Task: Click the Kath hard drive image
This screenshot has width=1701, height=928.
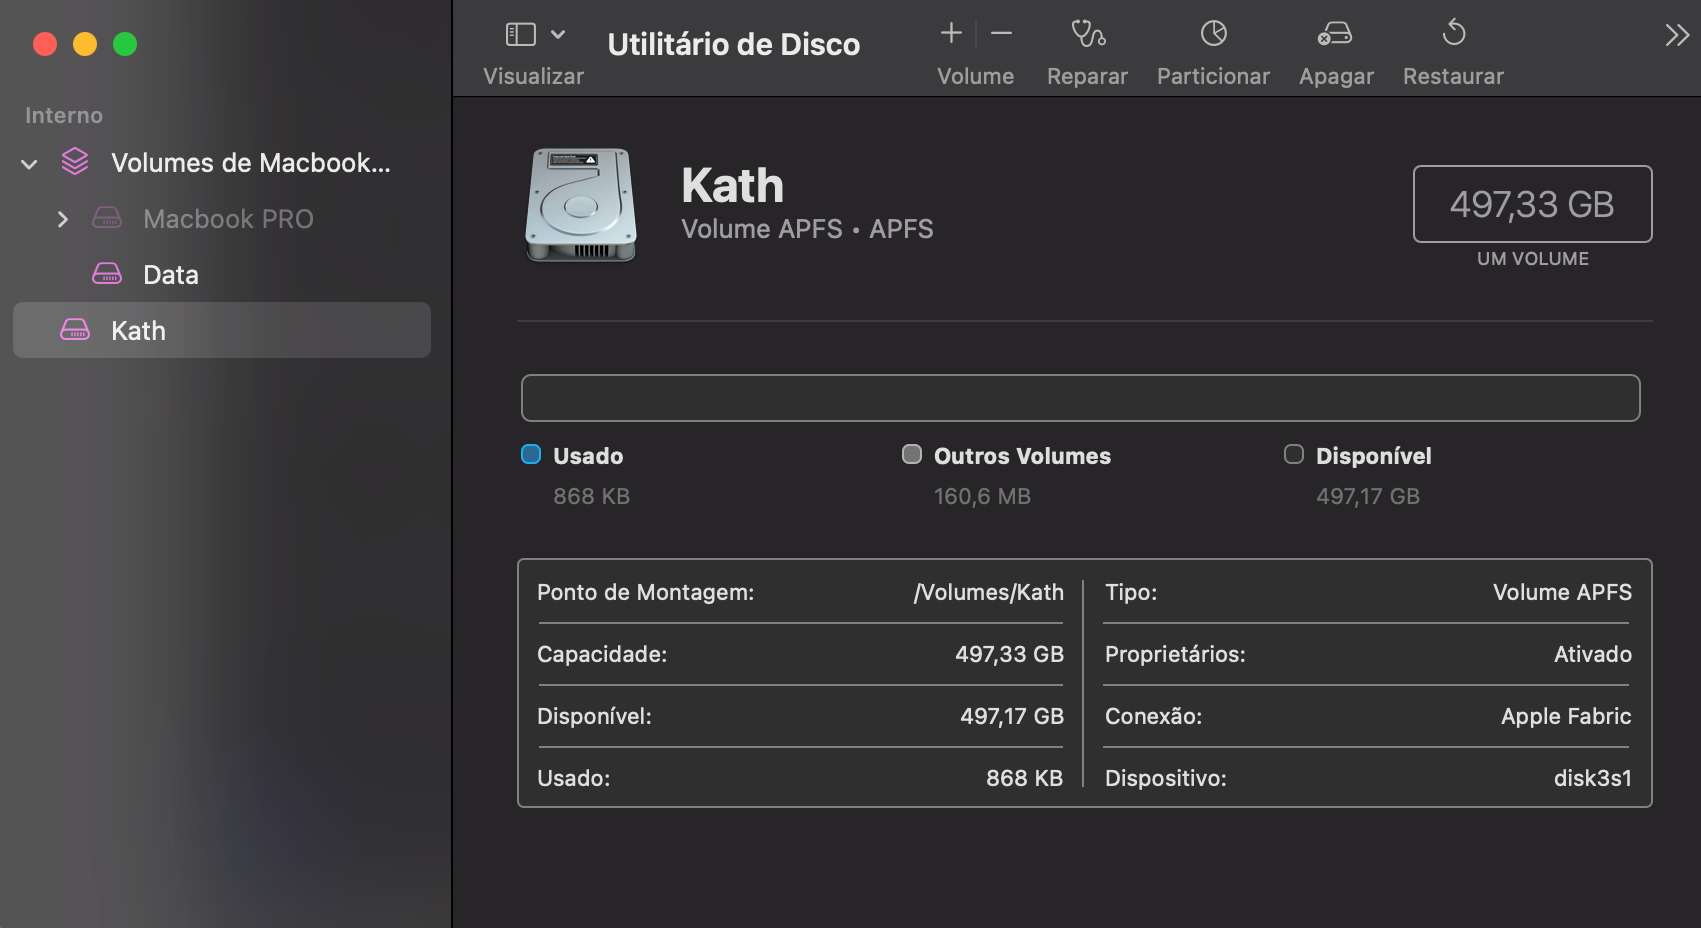Action: point(581,205)
